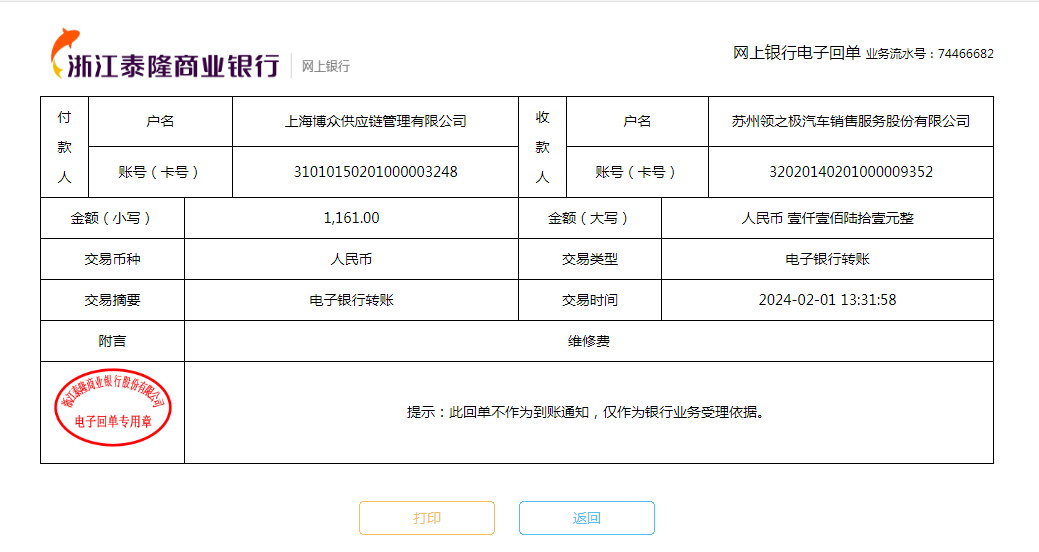Viewport: 1039px width, 552px height.
Task: Click the 打印 print button
Action: click(427, 518)
